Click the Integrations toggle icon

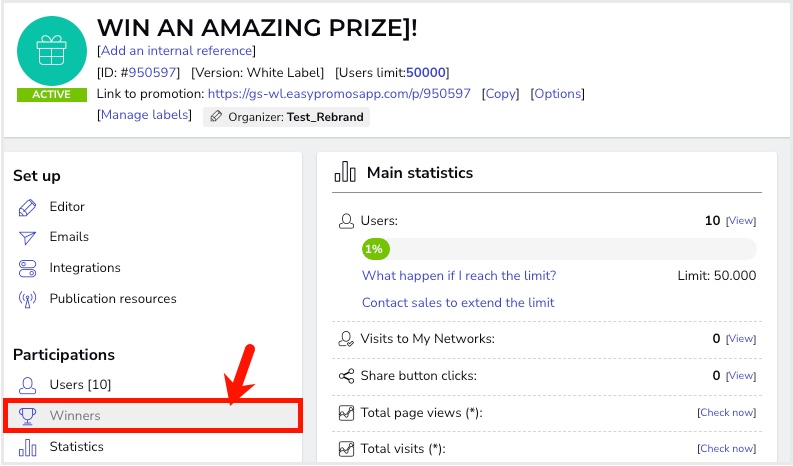point(28,268)
